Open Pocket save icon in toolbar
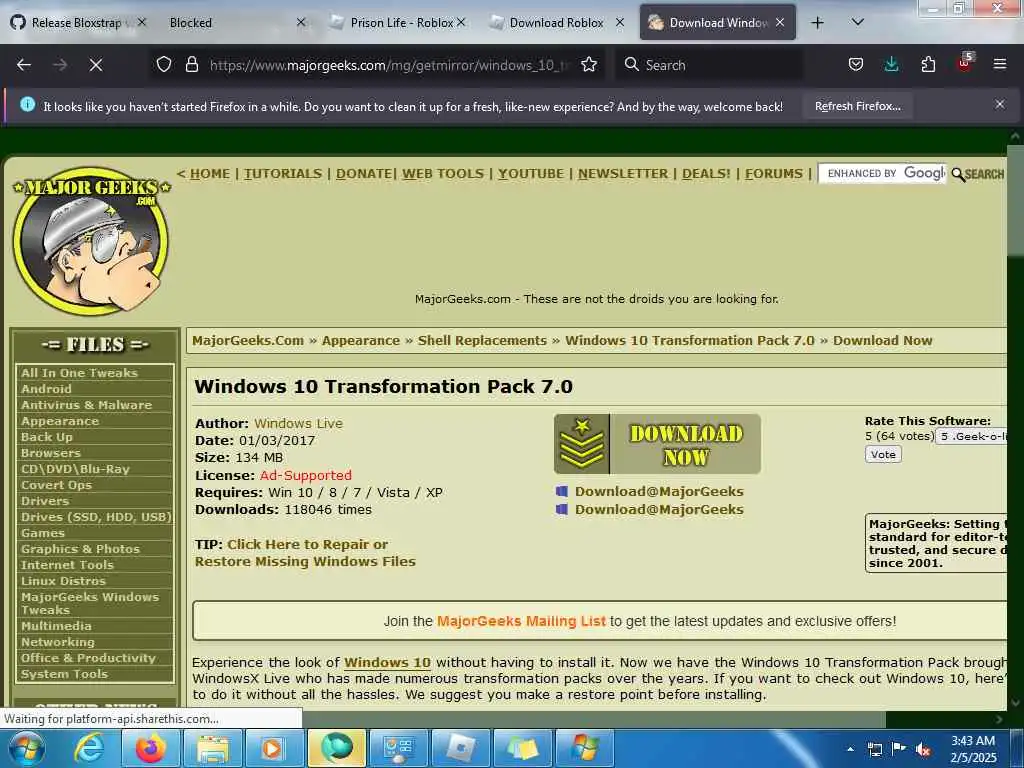The width and height of the screenshot is (1024, 768). coord(856,65)
